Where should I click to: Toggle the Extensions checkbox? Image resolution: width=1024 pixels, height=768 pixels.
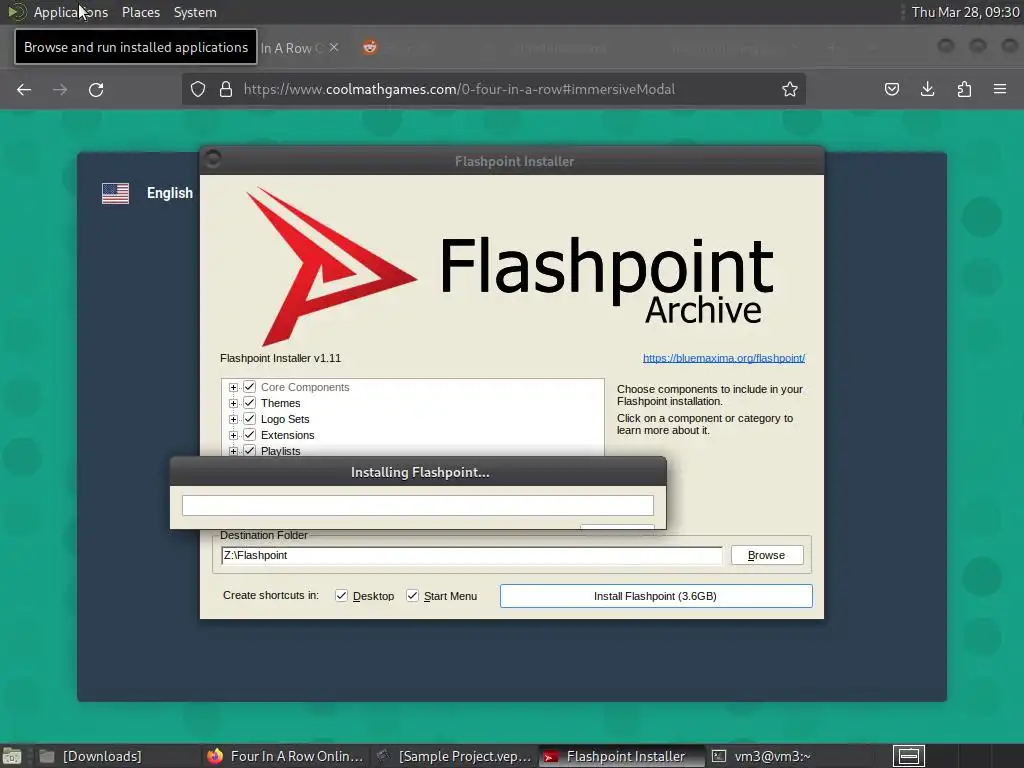tap(249, 435)
